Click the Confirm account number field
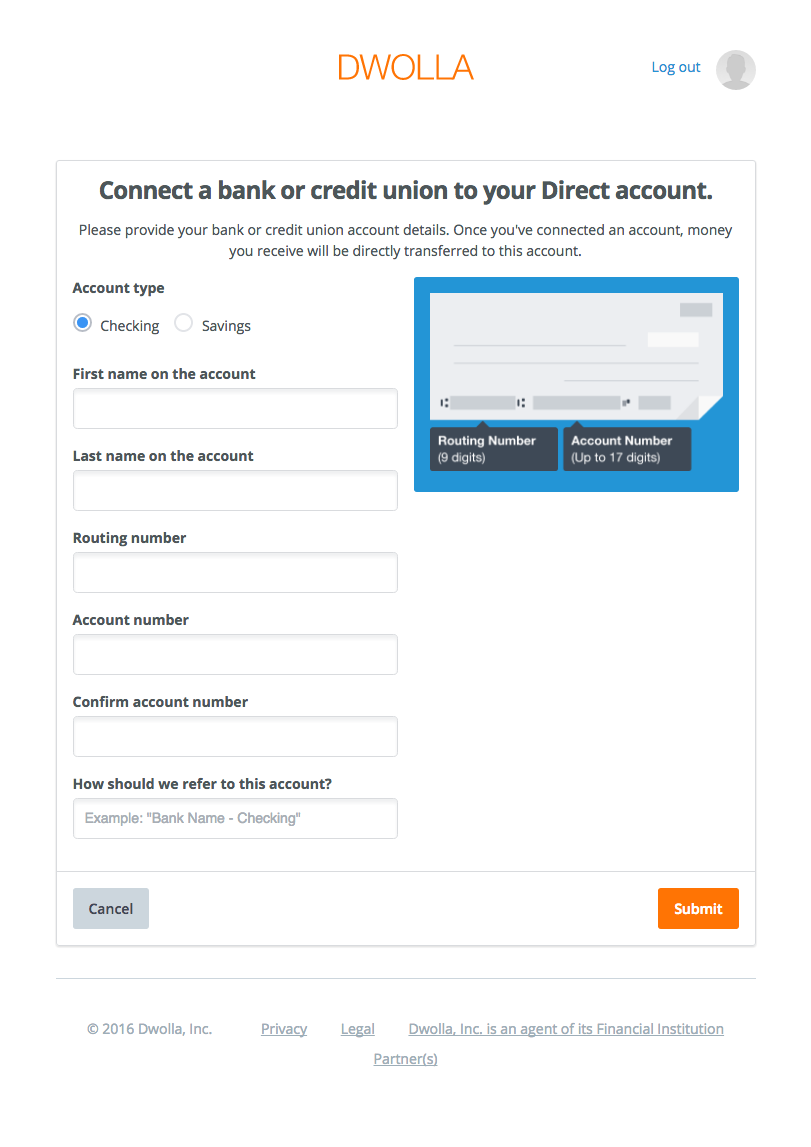The height and width of the screenshot is (1147, 811). (x=235, y=737)
